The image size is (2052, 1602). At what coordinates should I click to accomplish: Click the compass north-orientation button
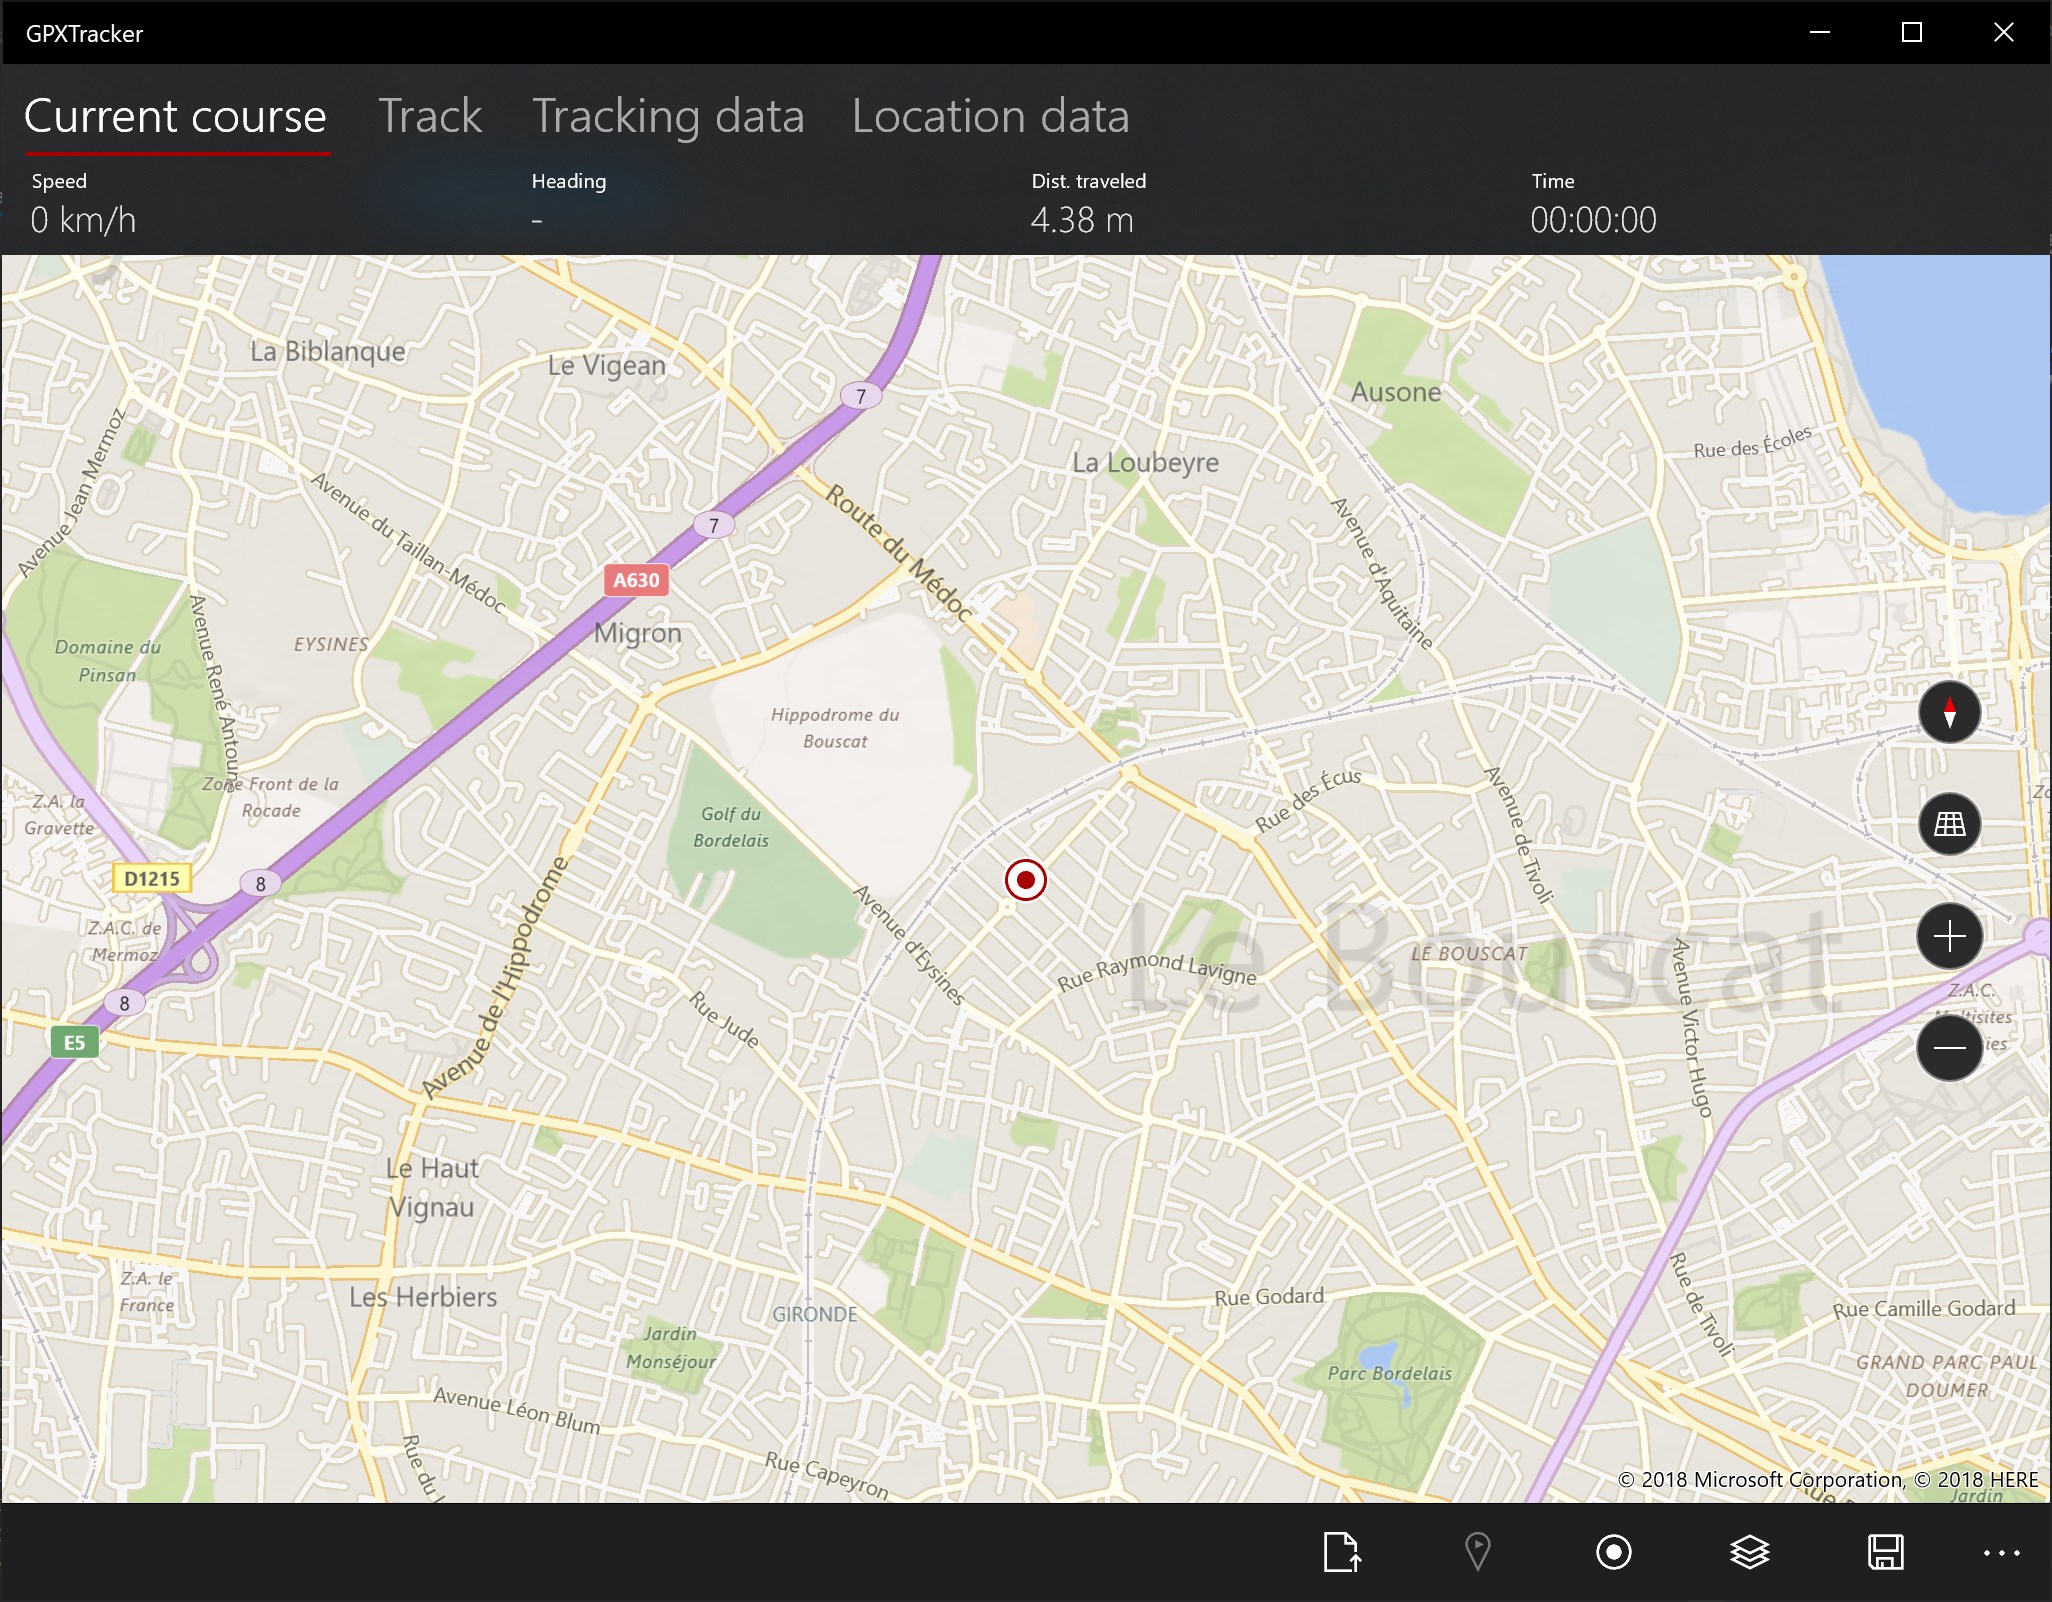pos(1949,712)
